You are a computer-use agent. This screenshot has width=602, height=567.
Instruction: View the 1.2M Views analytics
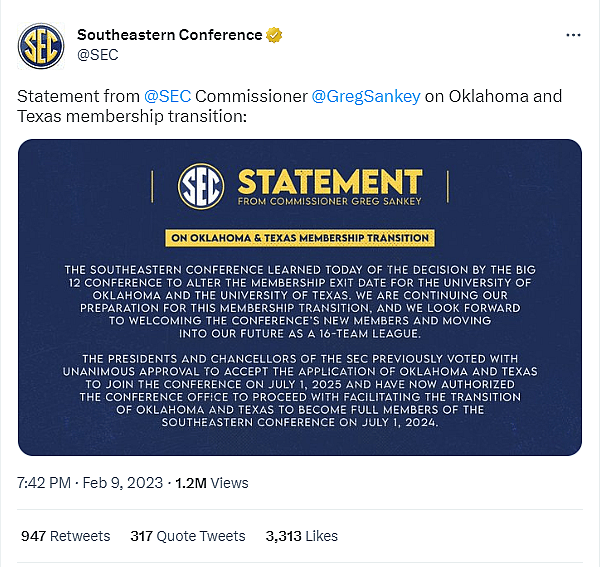point(211,482)
